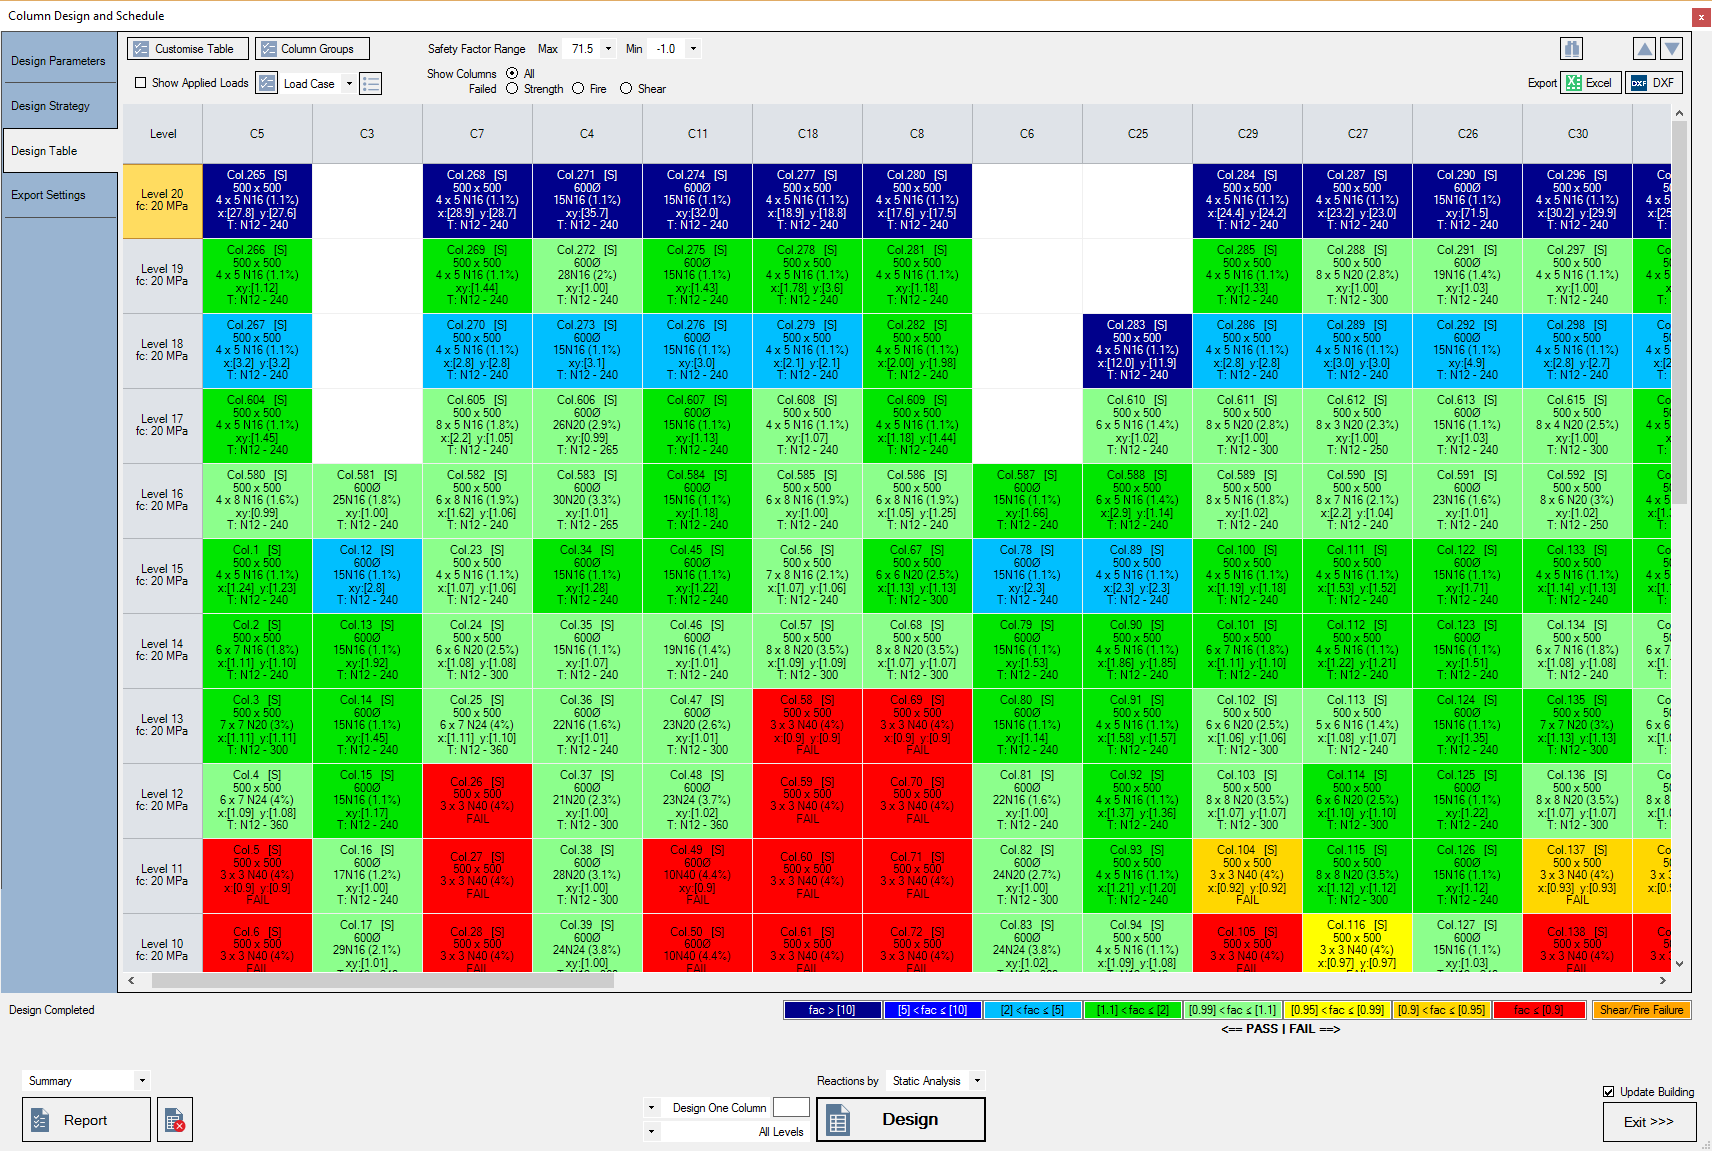Enable Show Applied Loads
Screen dimensions: 1712x1151
pyautogui.click(x=141, y=83)
